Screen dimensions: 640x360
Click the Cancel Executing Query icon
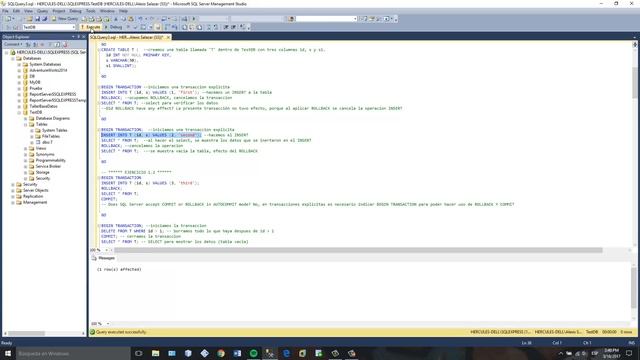pyautogui.click(x=129, y=27)
